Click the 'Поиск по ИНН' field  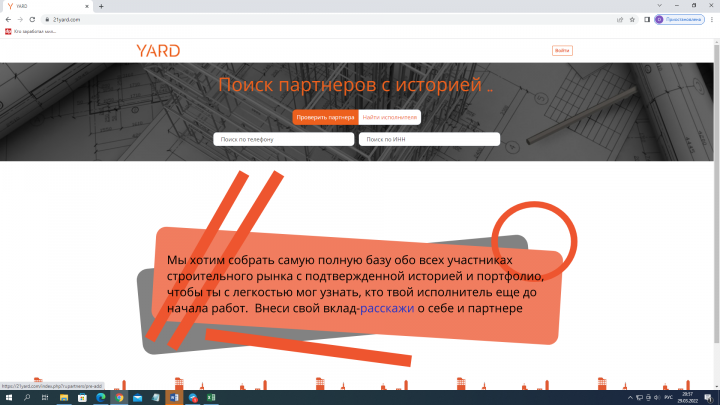click(429, 139)
